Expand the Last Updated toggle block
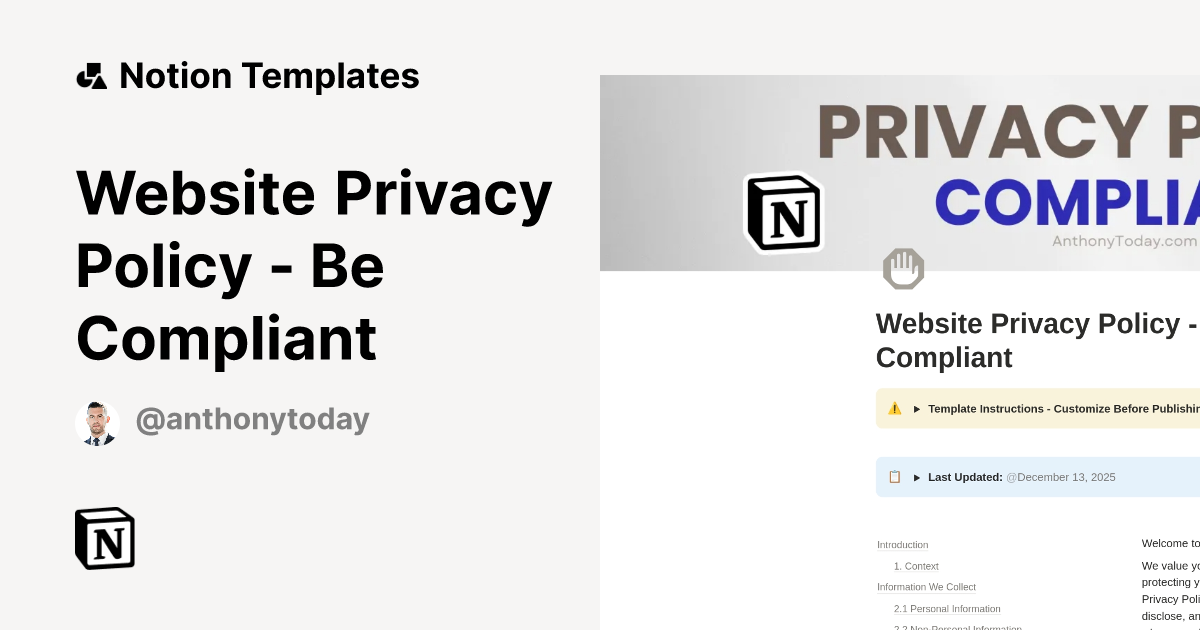Screen dimensions: 1200x630 917,477
